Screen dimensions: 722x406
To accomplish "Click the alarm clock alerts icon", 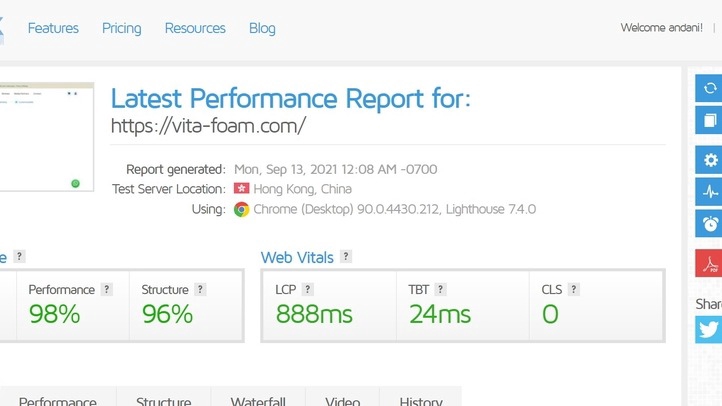I will point(709,223).
